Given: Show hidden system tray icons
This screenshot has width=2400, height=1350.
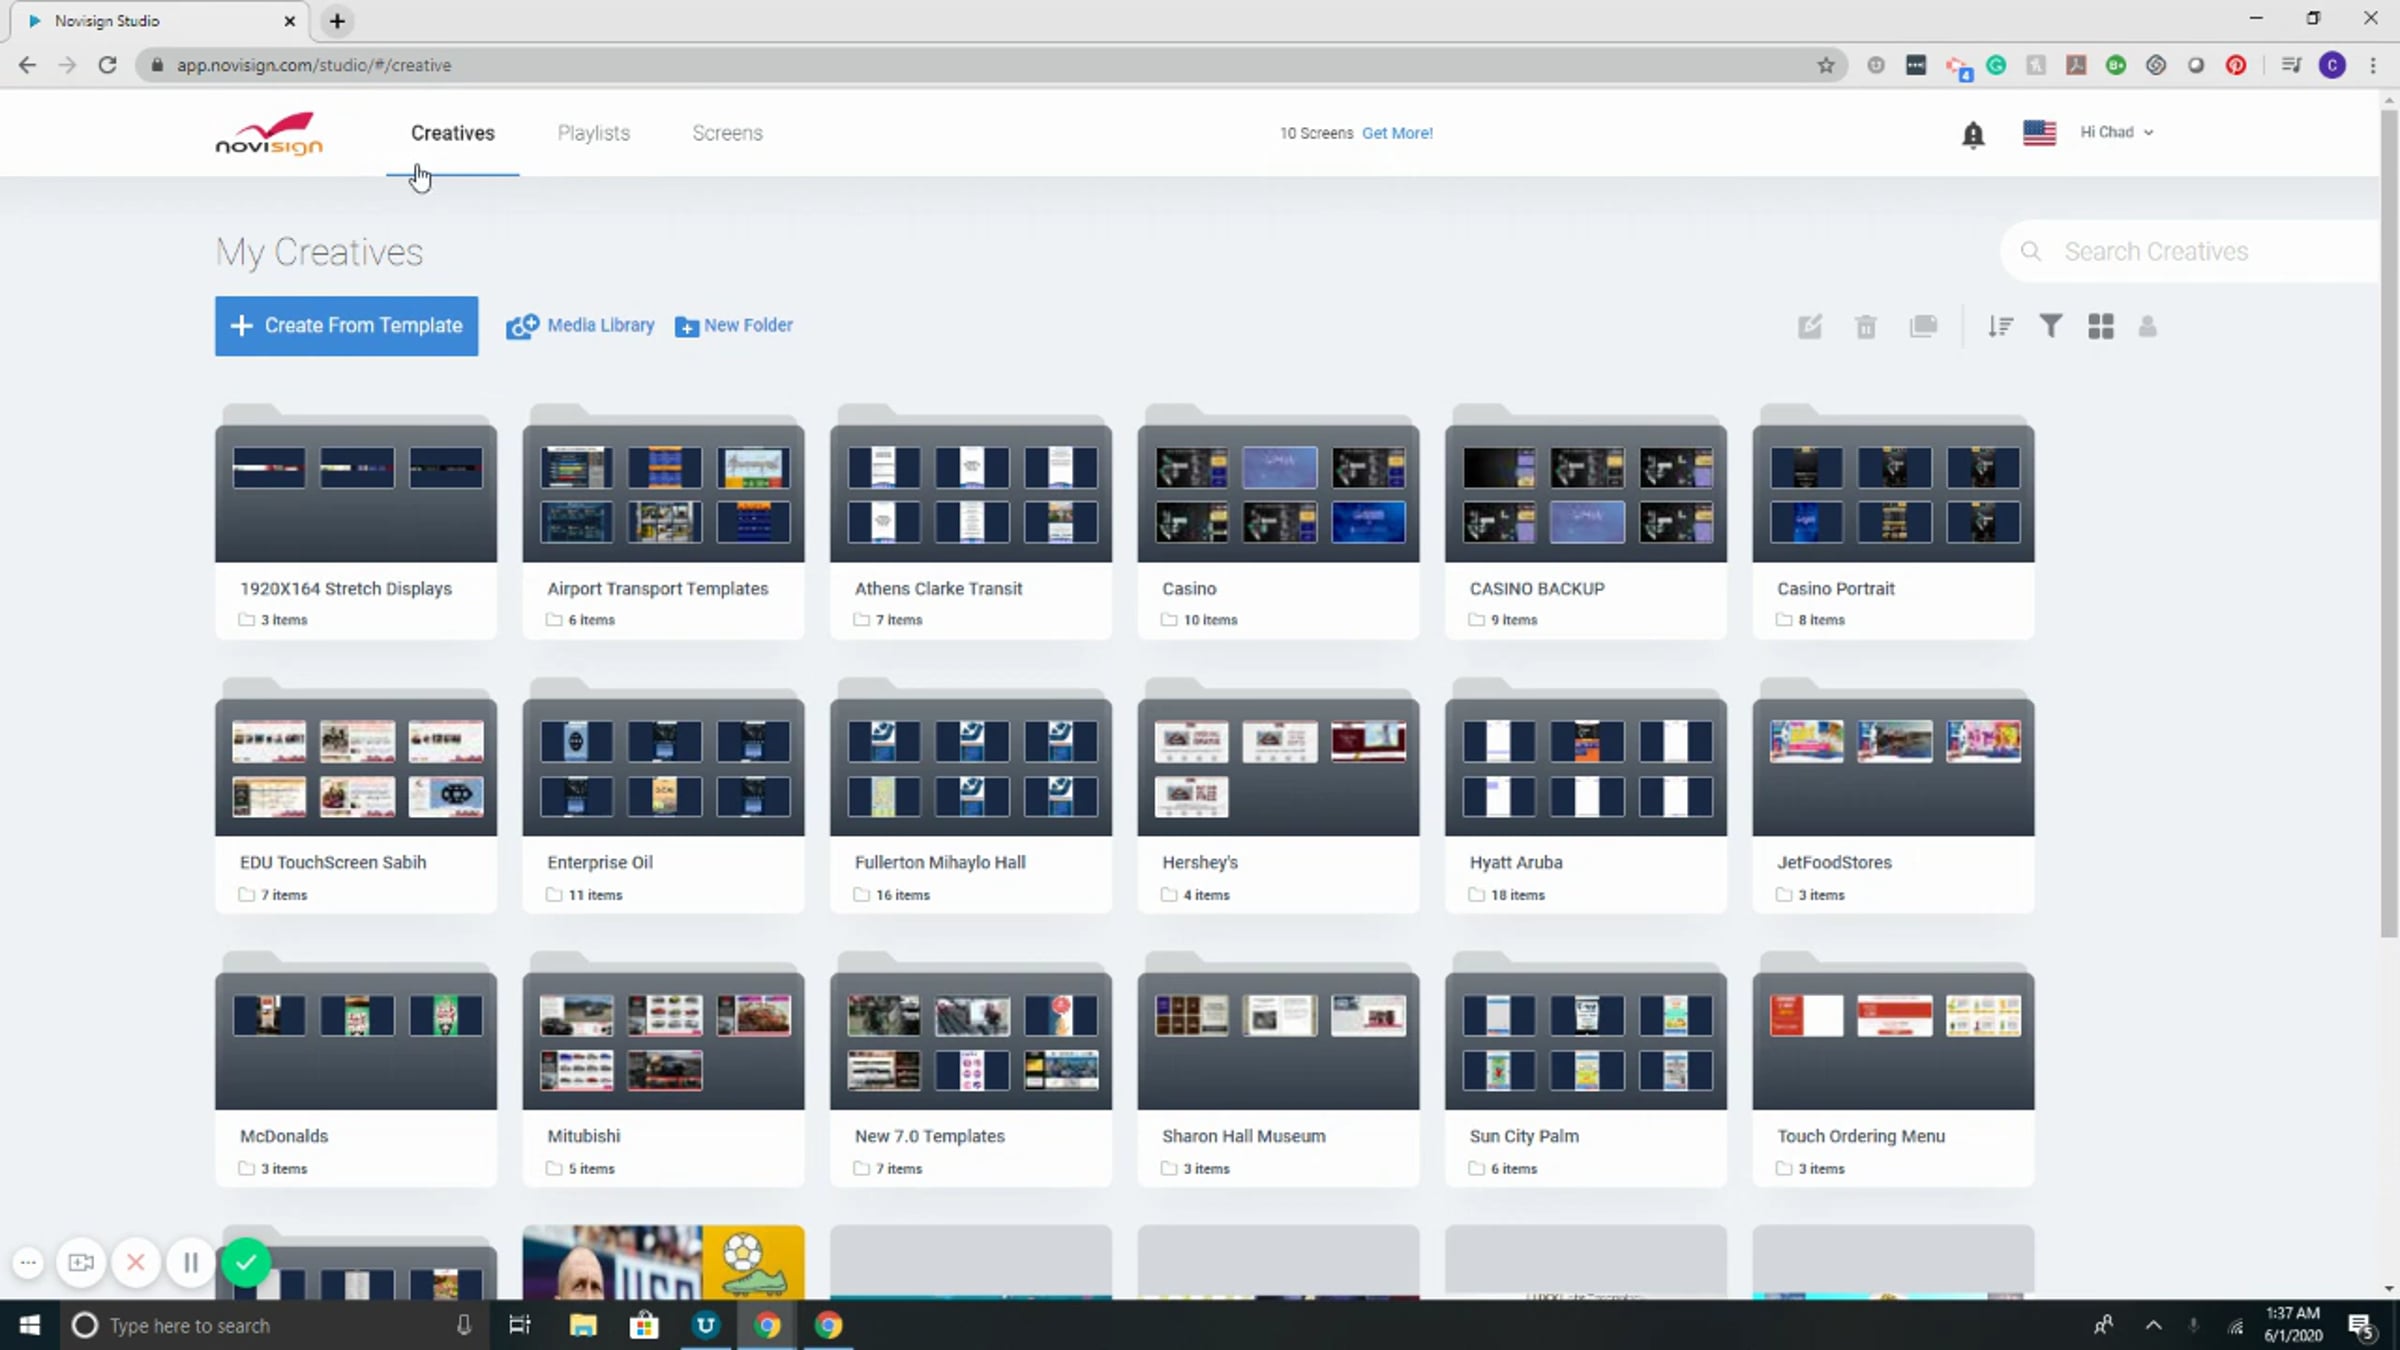Looking at the screenshot, I should 2153,1325.
